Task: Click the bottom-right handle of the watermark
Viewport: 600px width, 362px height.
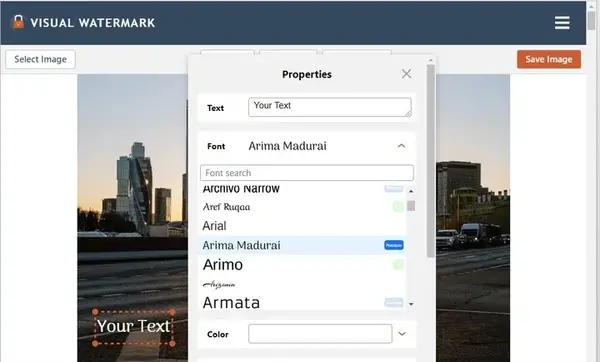Action: 173,343
